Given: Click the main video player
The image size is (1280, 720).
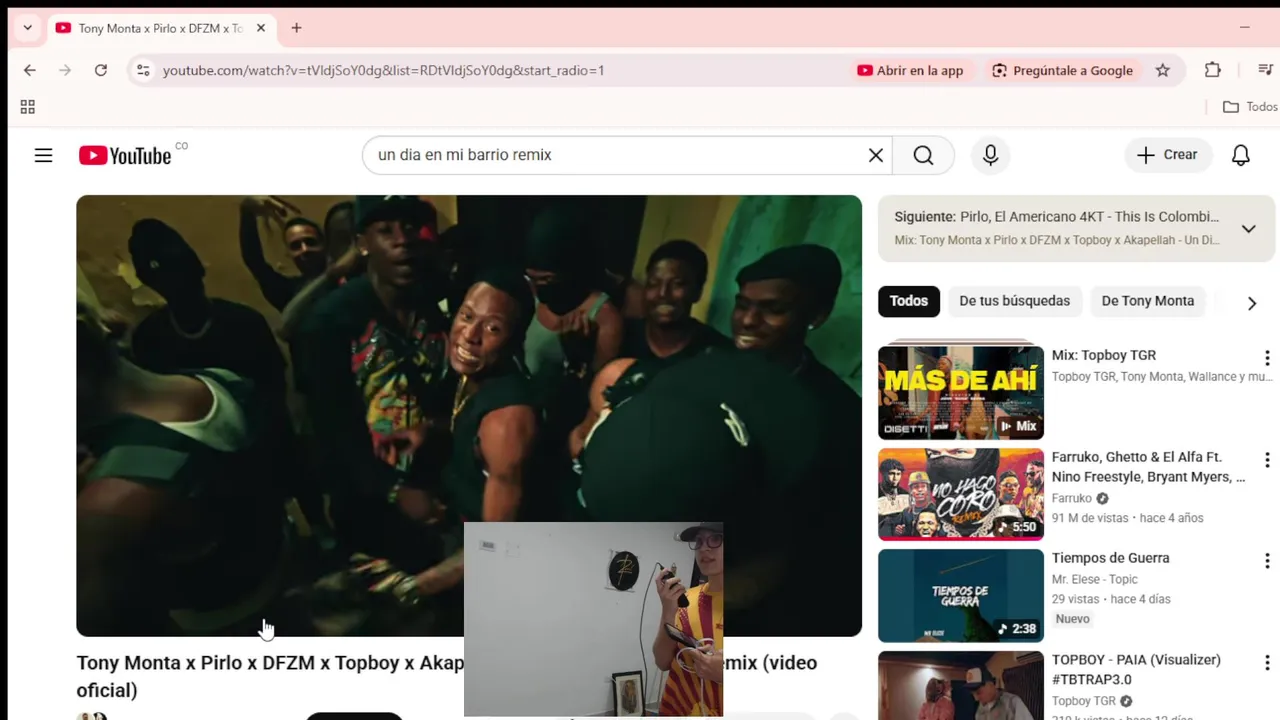Looking at the screenshot, I should tap(469, 415).
